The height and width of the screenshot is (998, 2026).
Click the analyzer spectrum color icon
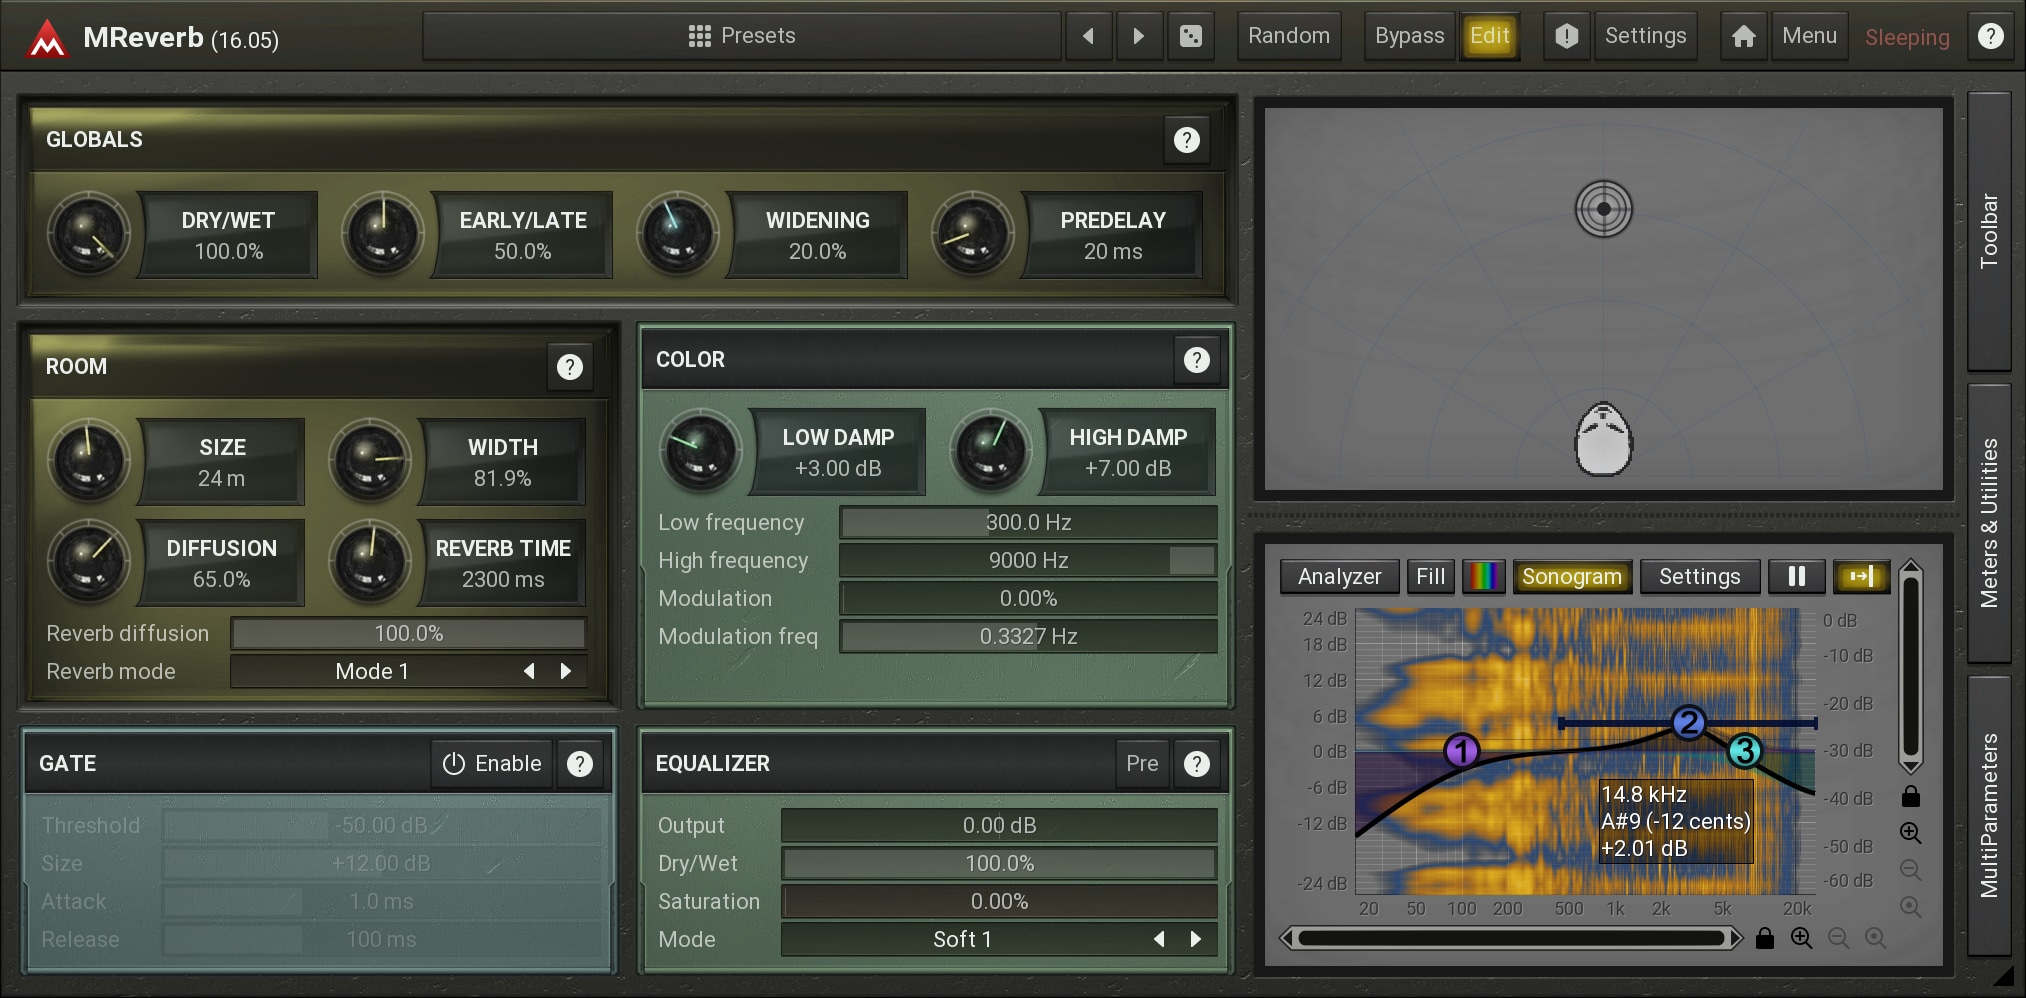[x=1483, y=577]
